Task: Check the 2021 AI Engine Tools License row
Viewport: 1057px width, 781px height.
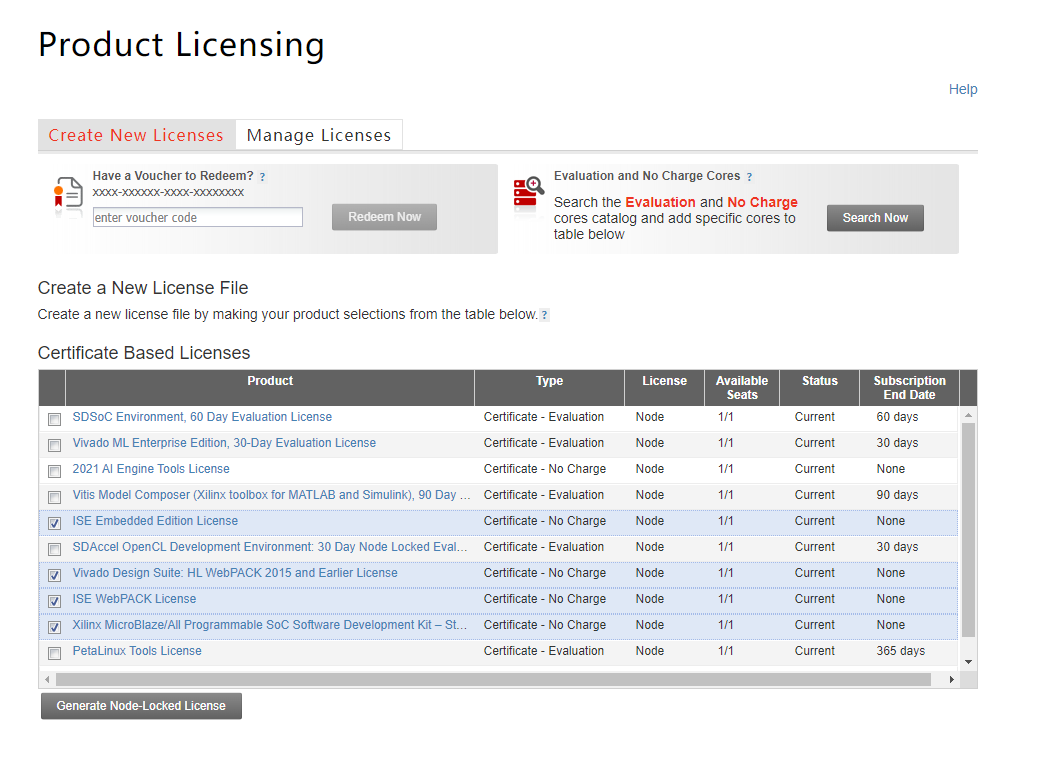Action: 54,471
